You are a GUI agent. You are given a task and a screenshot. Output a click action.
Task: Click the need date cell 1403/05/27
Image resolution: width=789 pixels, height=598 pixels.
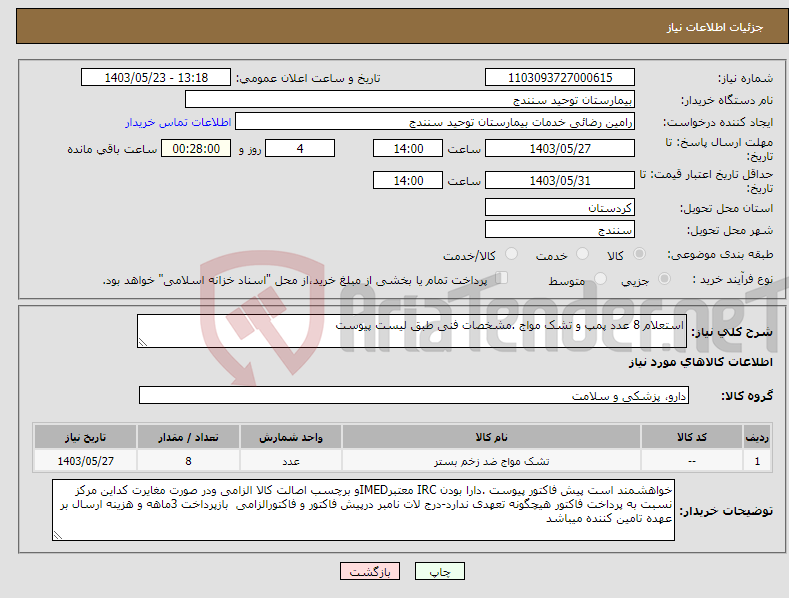[x=86, y=461]
